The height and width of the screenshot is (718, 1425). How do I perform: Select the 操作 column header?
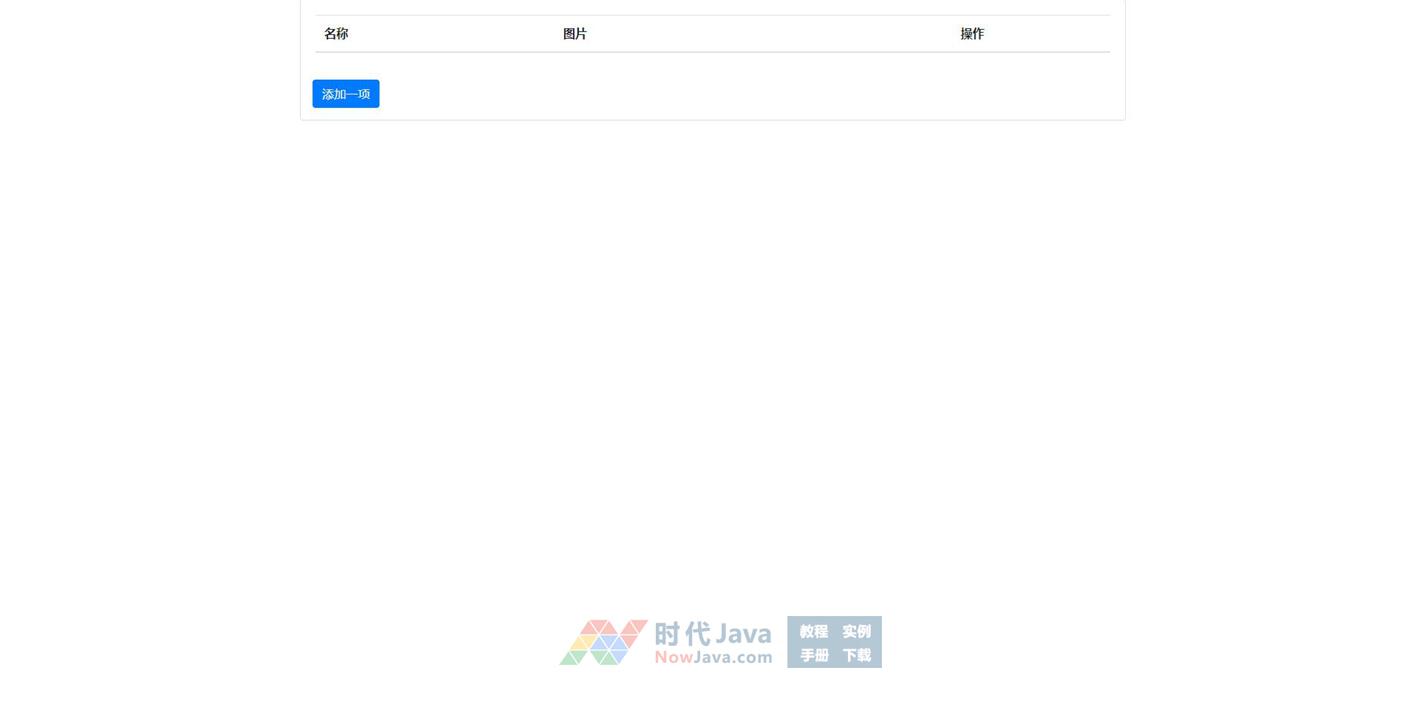click(x=972, y=34)
